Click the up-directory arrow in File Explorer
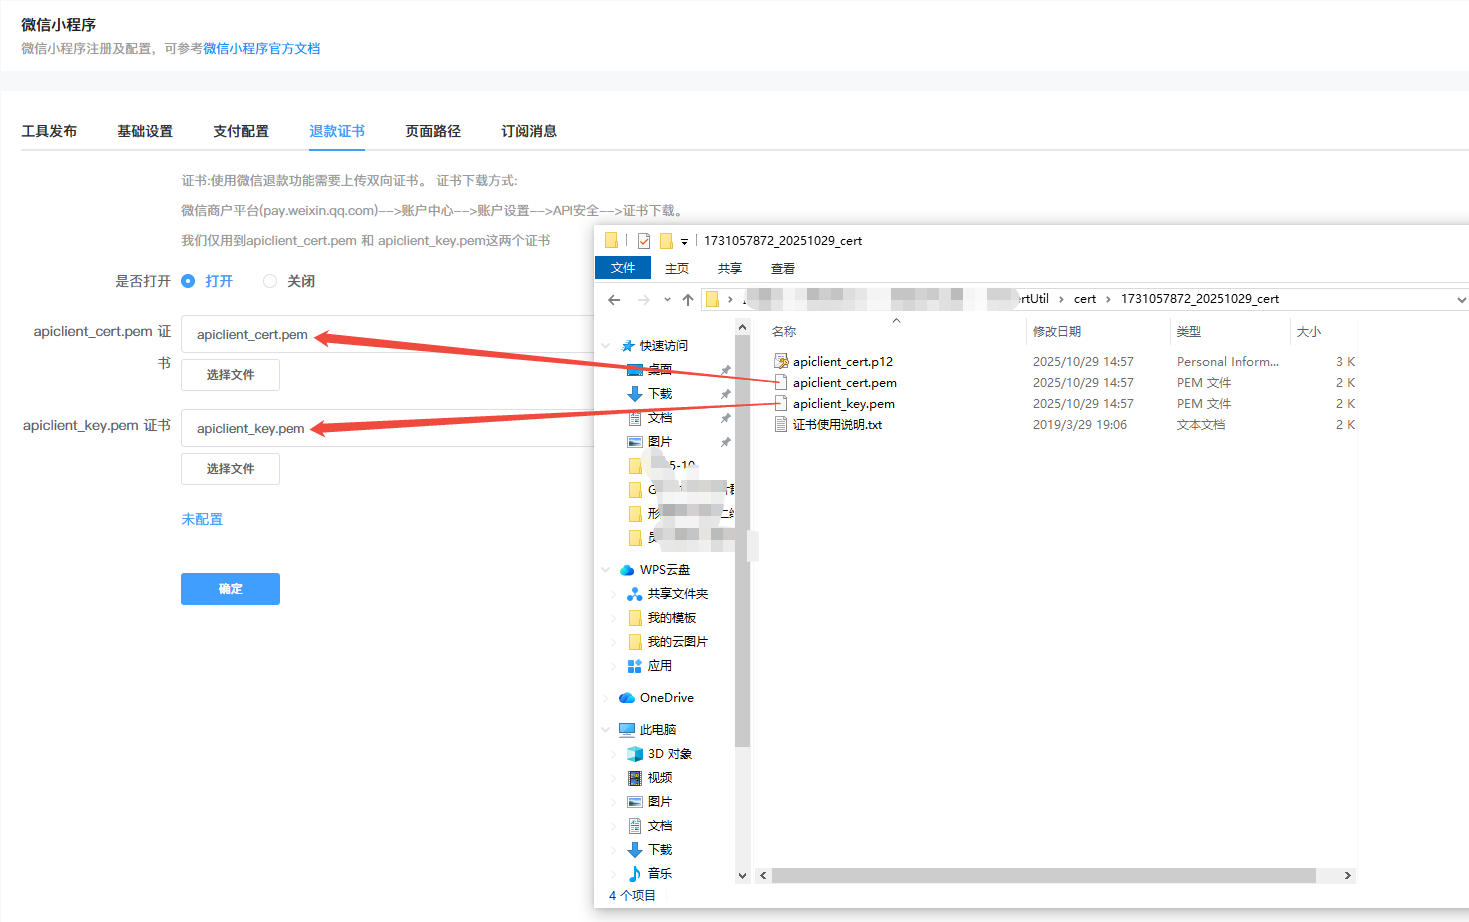Image resolution: width=1469 pixels, height=922 pixels. click(x=688, y=300)
